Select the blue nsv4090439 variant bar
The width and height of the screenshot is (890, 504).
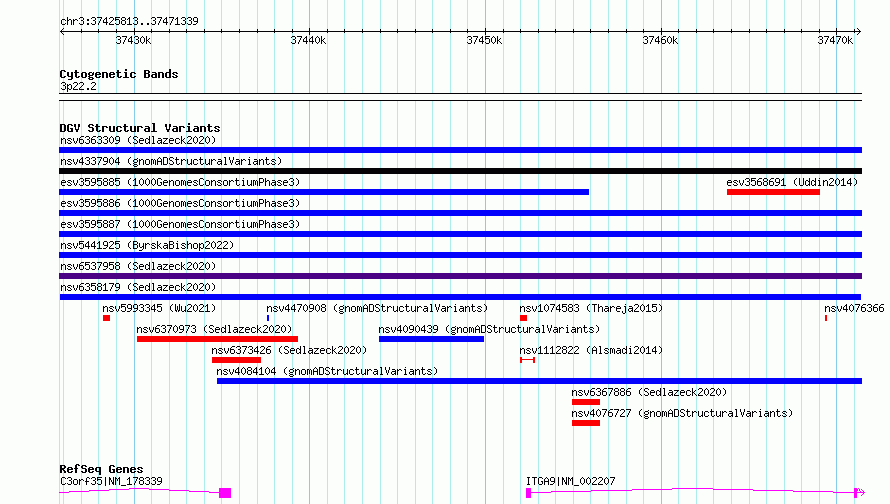(431, 339)
